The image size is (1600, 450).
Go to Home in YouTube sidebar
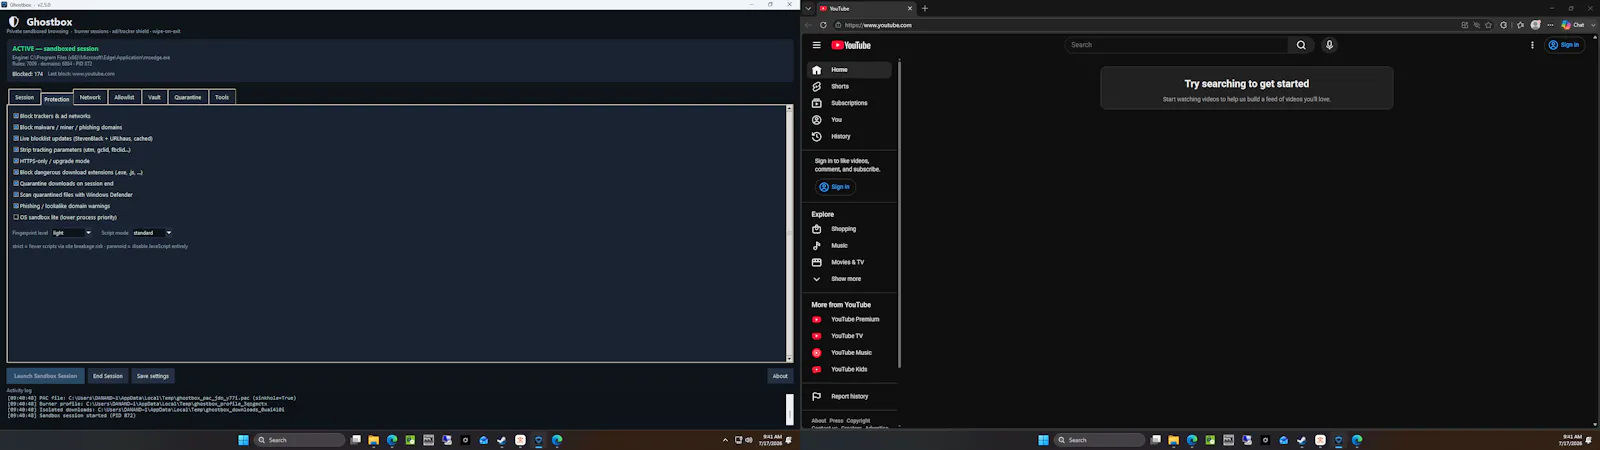pyautogui.click(x=849, y=70)
